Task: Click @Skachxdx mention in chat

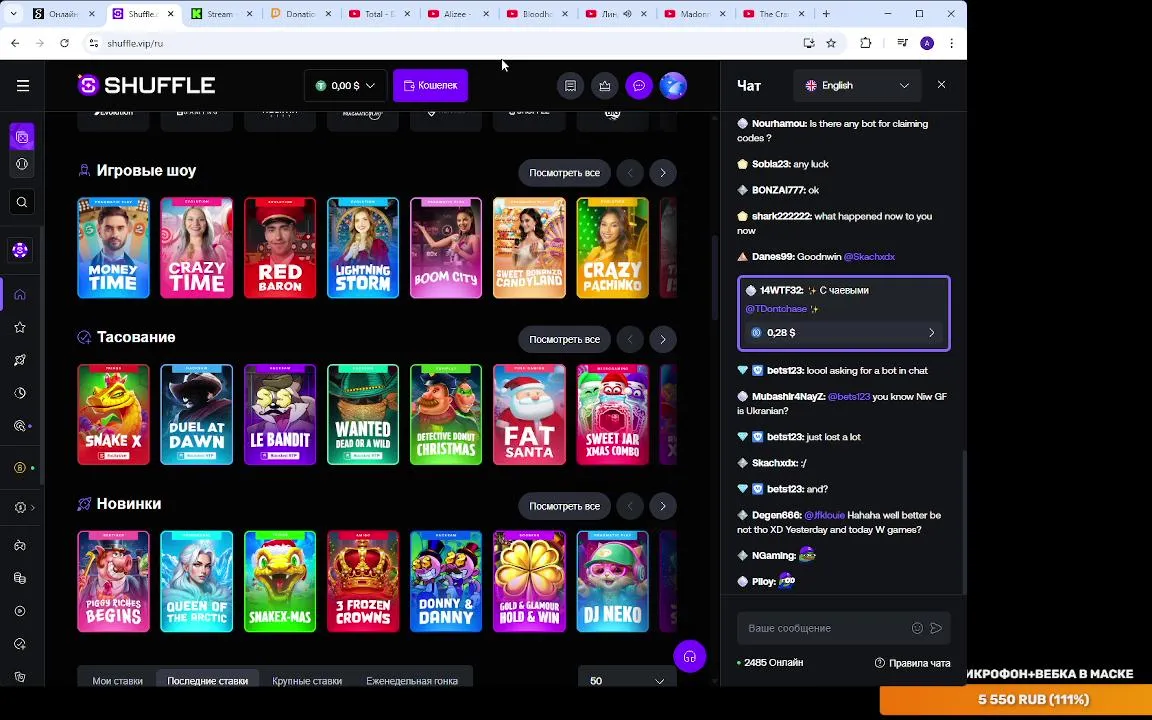Action: pos(869,256)
